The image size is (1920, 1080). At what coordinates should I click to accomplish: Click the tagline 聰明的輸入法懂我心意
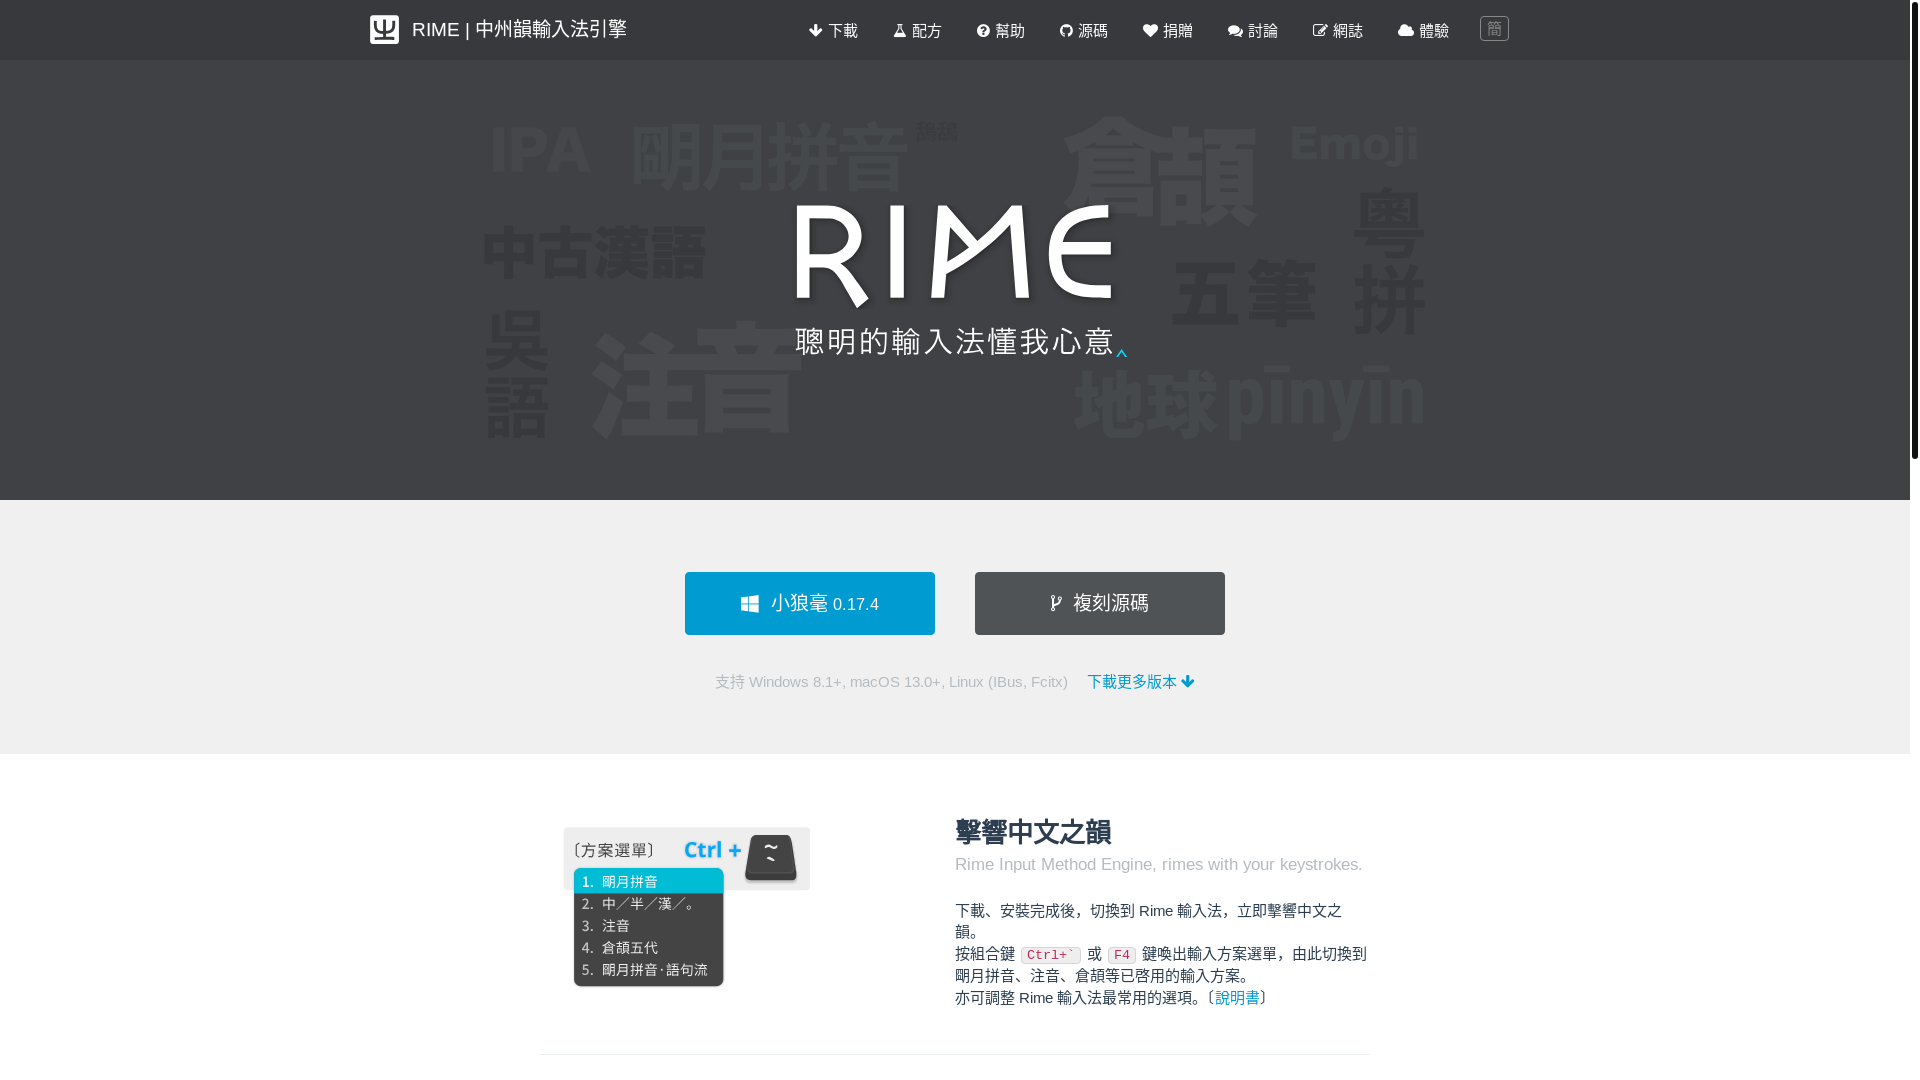tap(954, 342)
